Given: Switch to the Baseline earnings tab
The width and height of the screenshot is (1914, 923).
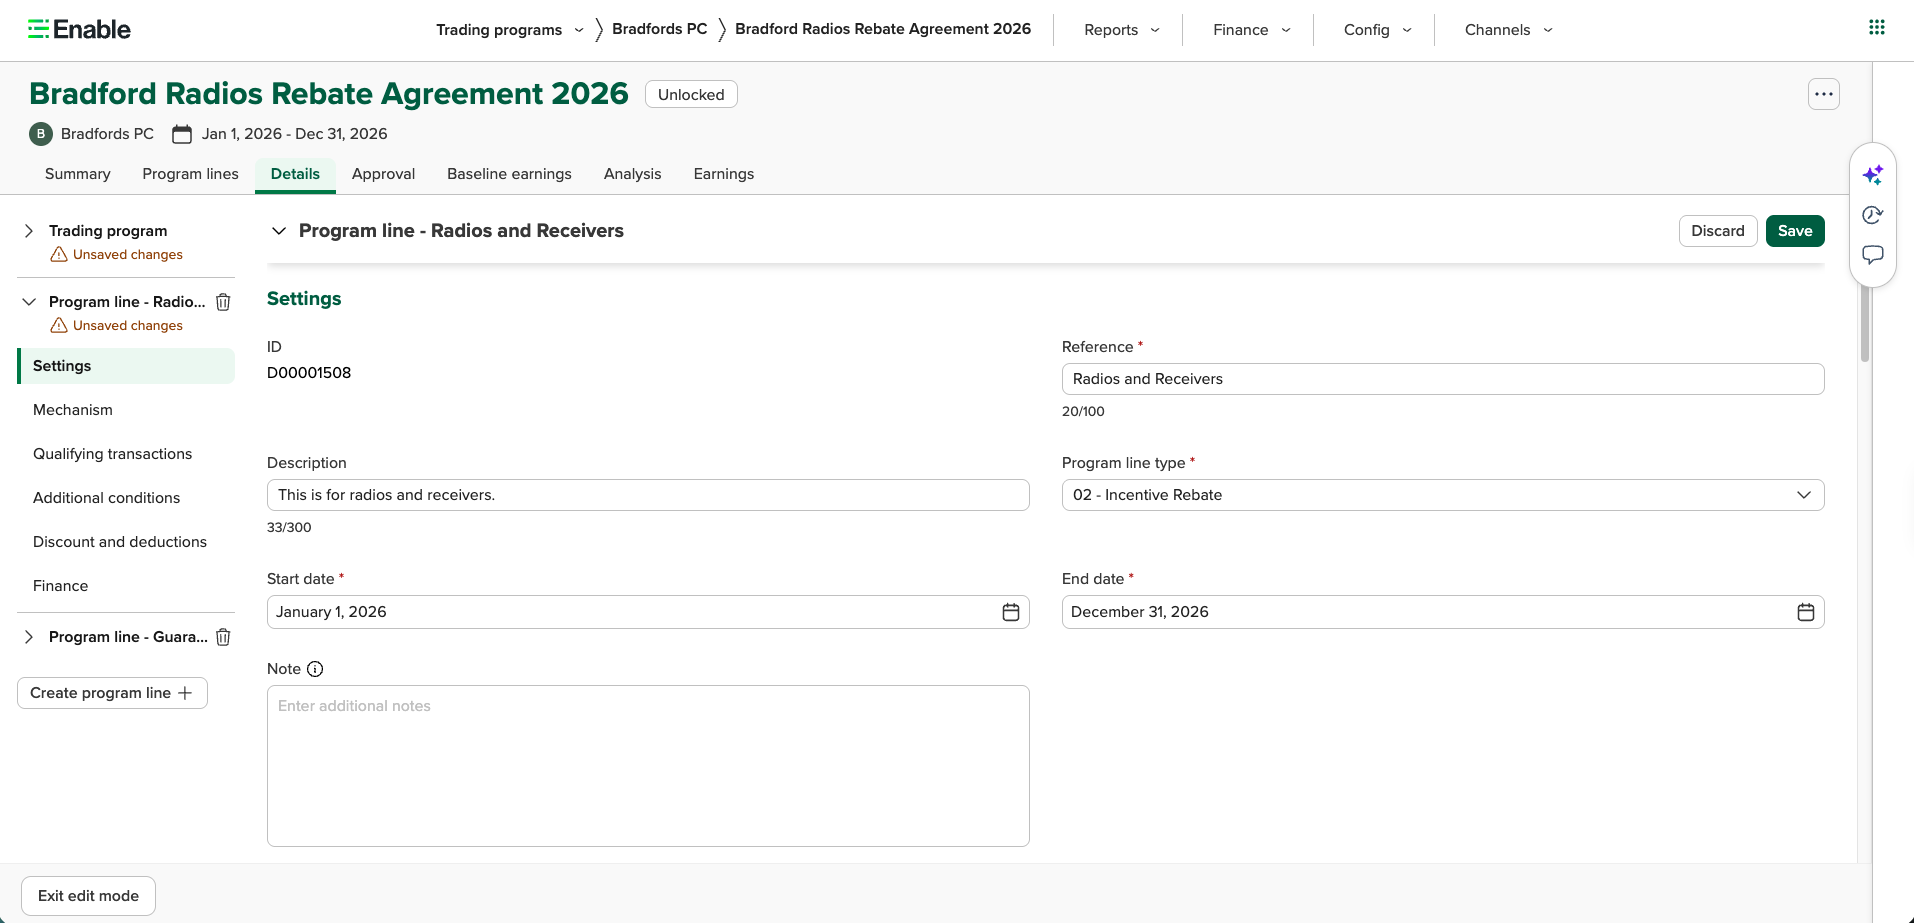Looking at the screenshot, I should [x=509, y=174].
